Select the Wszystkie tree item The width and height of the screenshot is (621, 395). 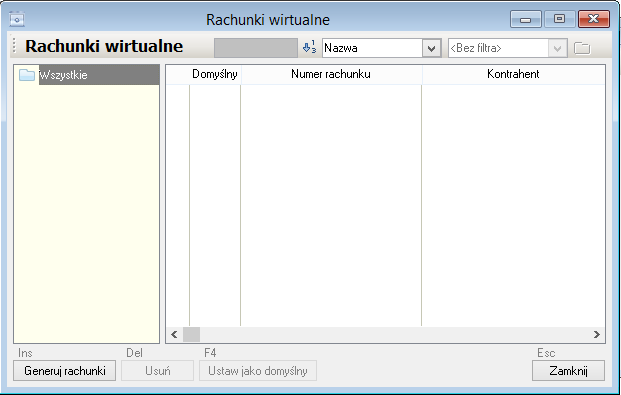63,75
